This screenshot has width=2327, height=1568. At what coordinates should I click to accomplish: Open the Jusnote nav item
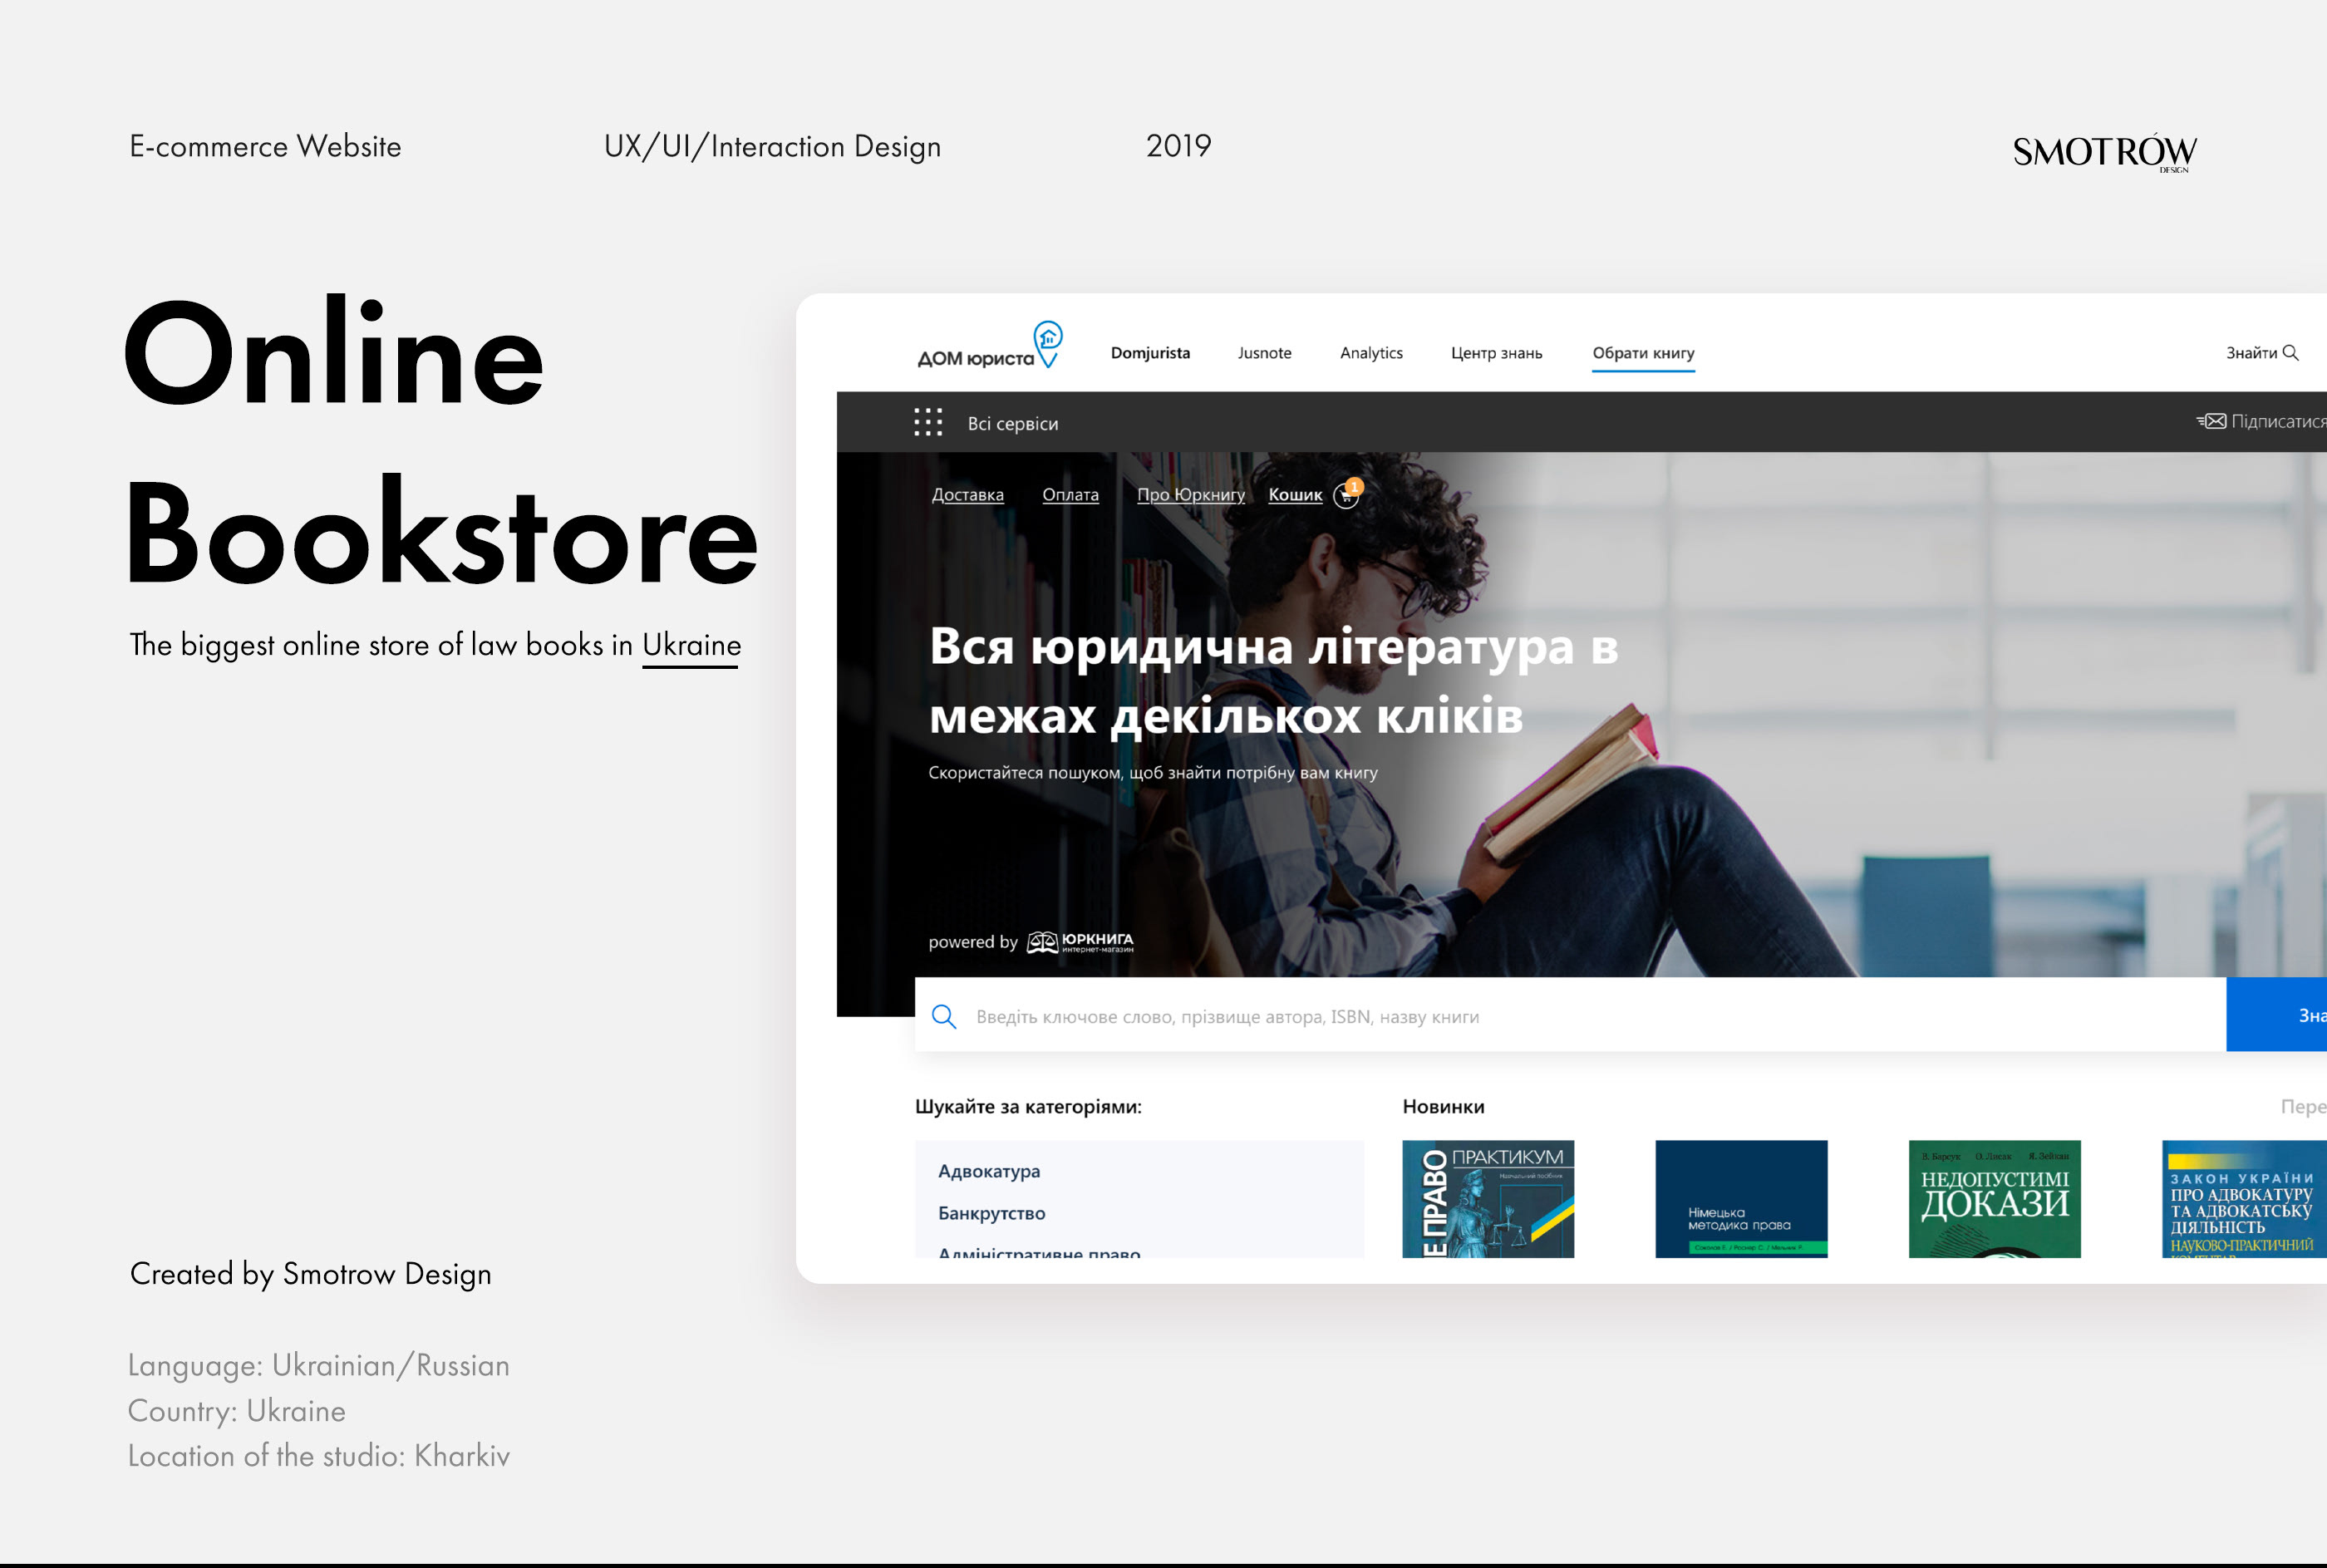pos(1264,353)
